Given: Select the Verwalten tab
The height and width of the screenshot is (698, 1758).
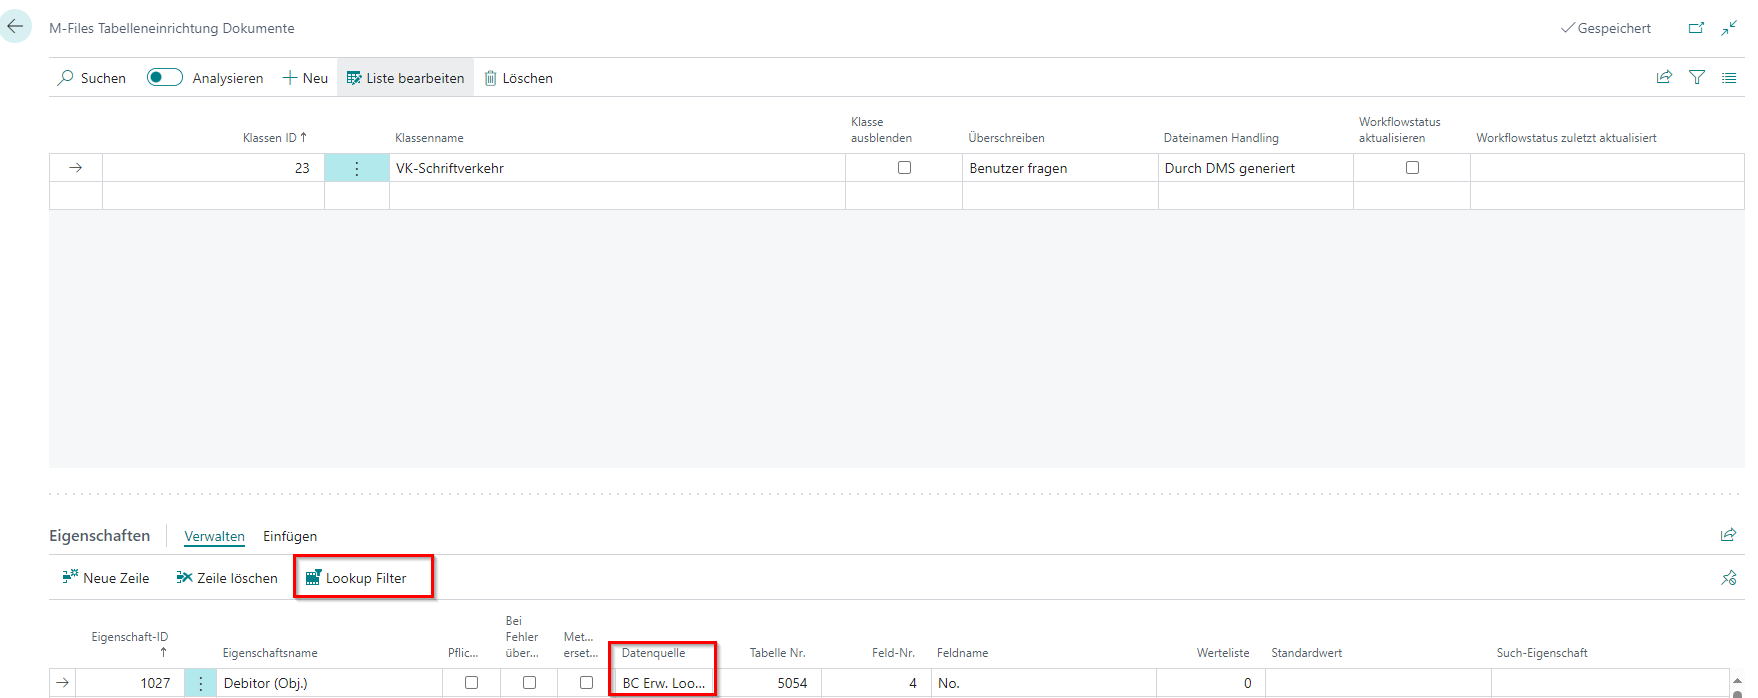Looking at the screenshot, I should point(214,536).
